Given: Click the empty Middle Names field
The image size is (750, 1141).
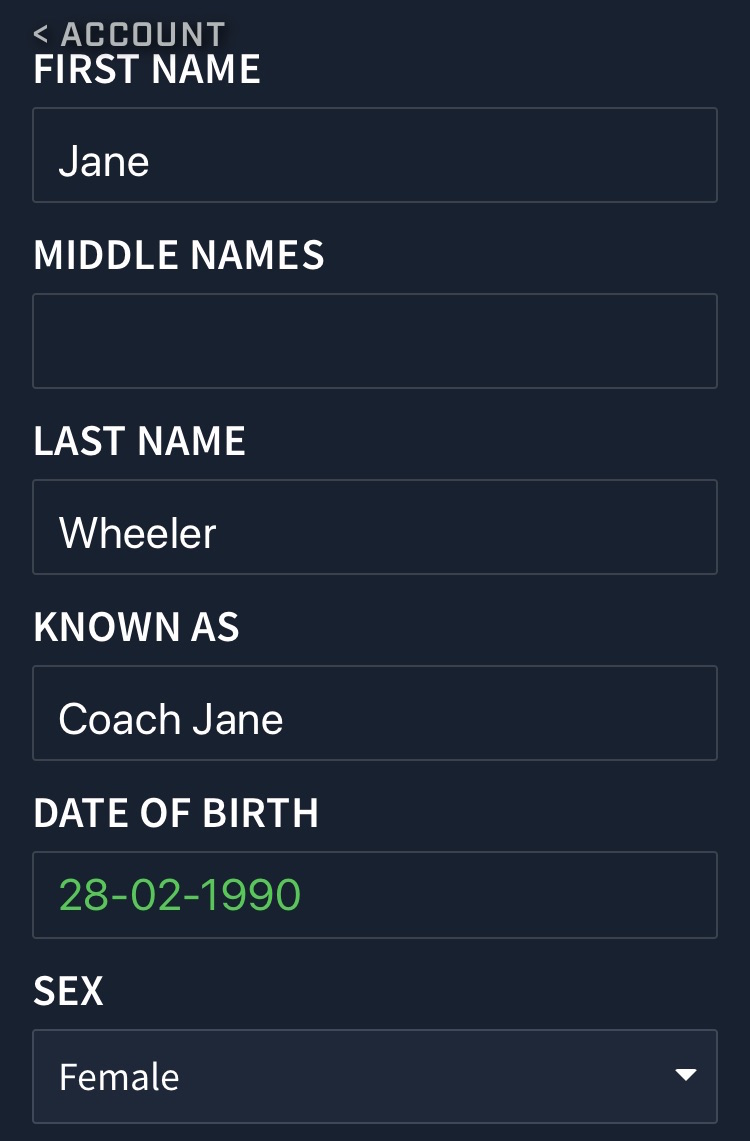Looking at the screenshot, I should [x=375, y=341].
